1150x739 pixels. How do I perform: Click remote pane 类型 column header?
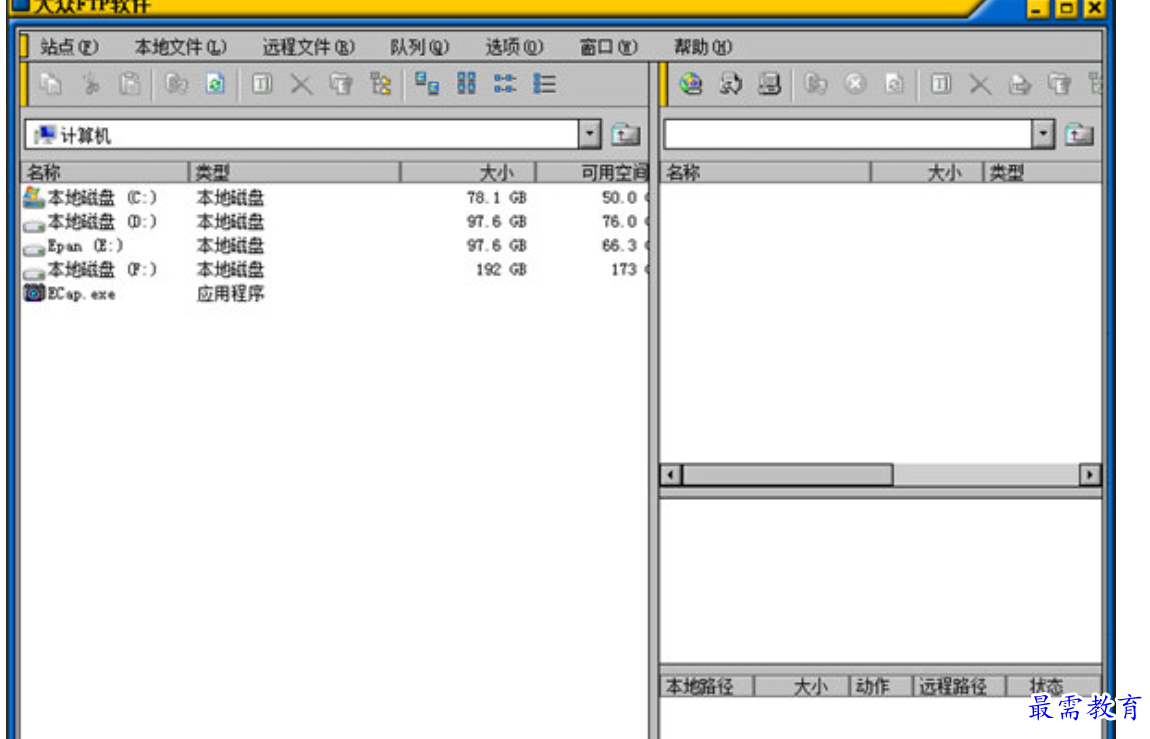[1042, 172]
